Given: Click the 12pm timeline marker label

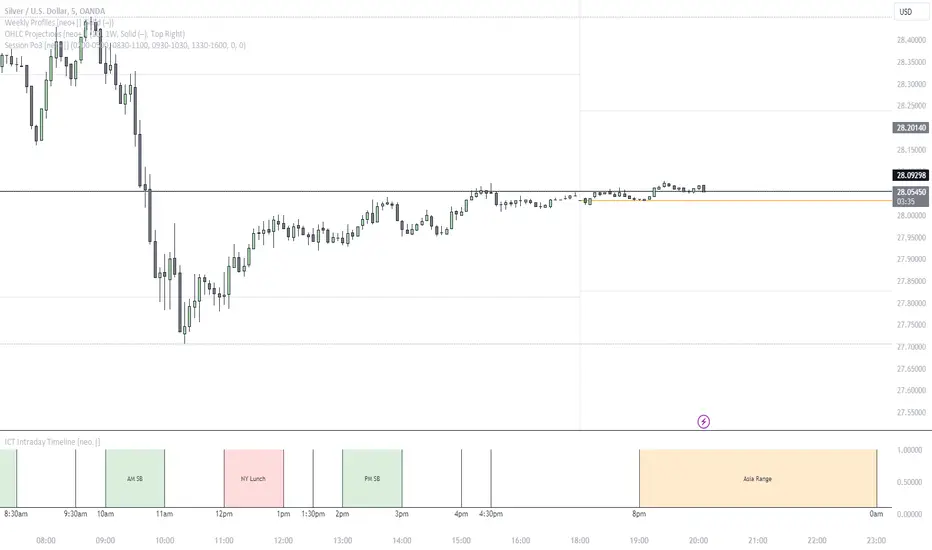Looking at the screenshot, I should [x=224, y=514].
